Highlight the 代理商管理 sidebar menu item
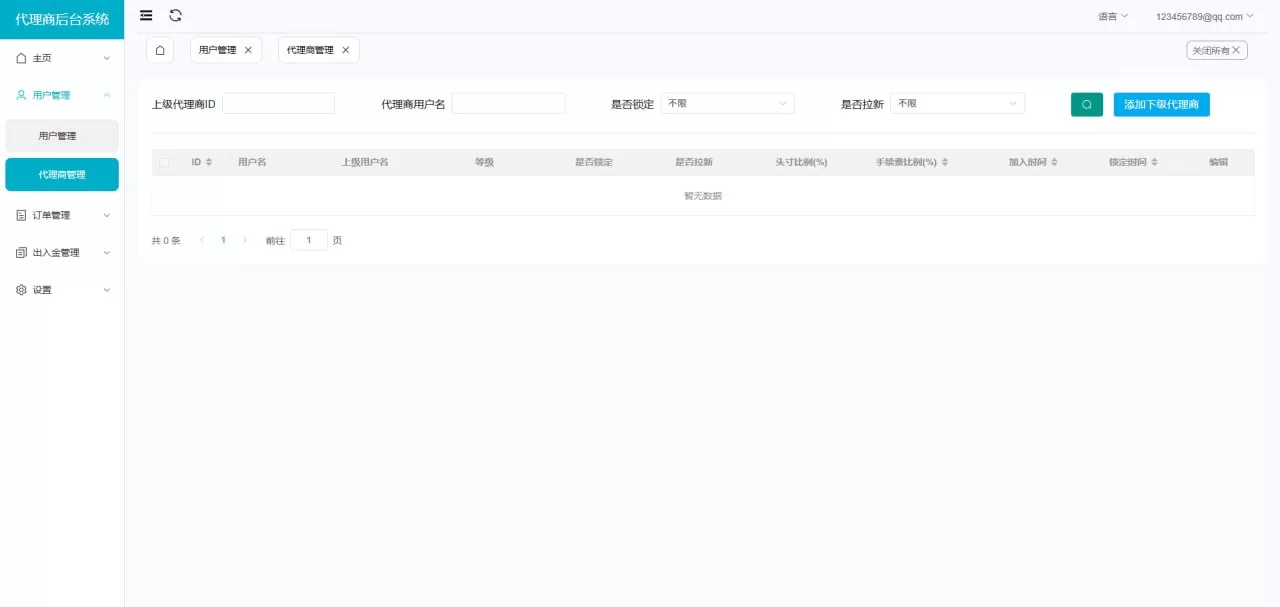1280x607 pixels. point(62,174)
